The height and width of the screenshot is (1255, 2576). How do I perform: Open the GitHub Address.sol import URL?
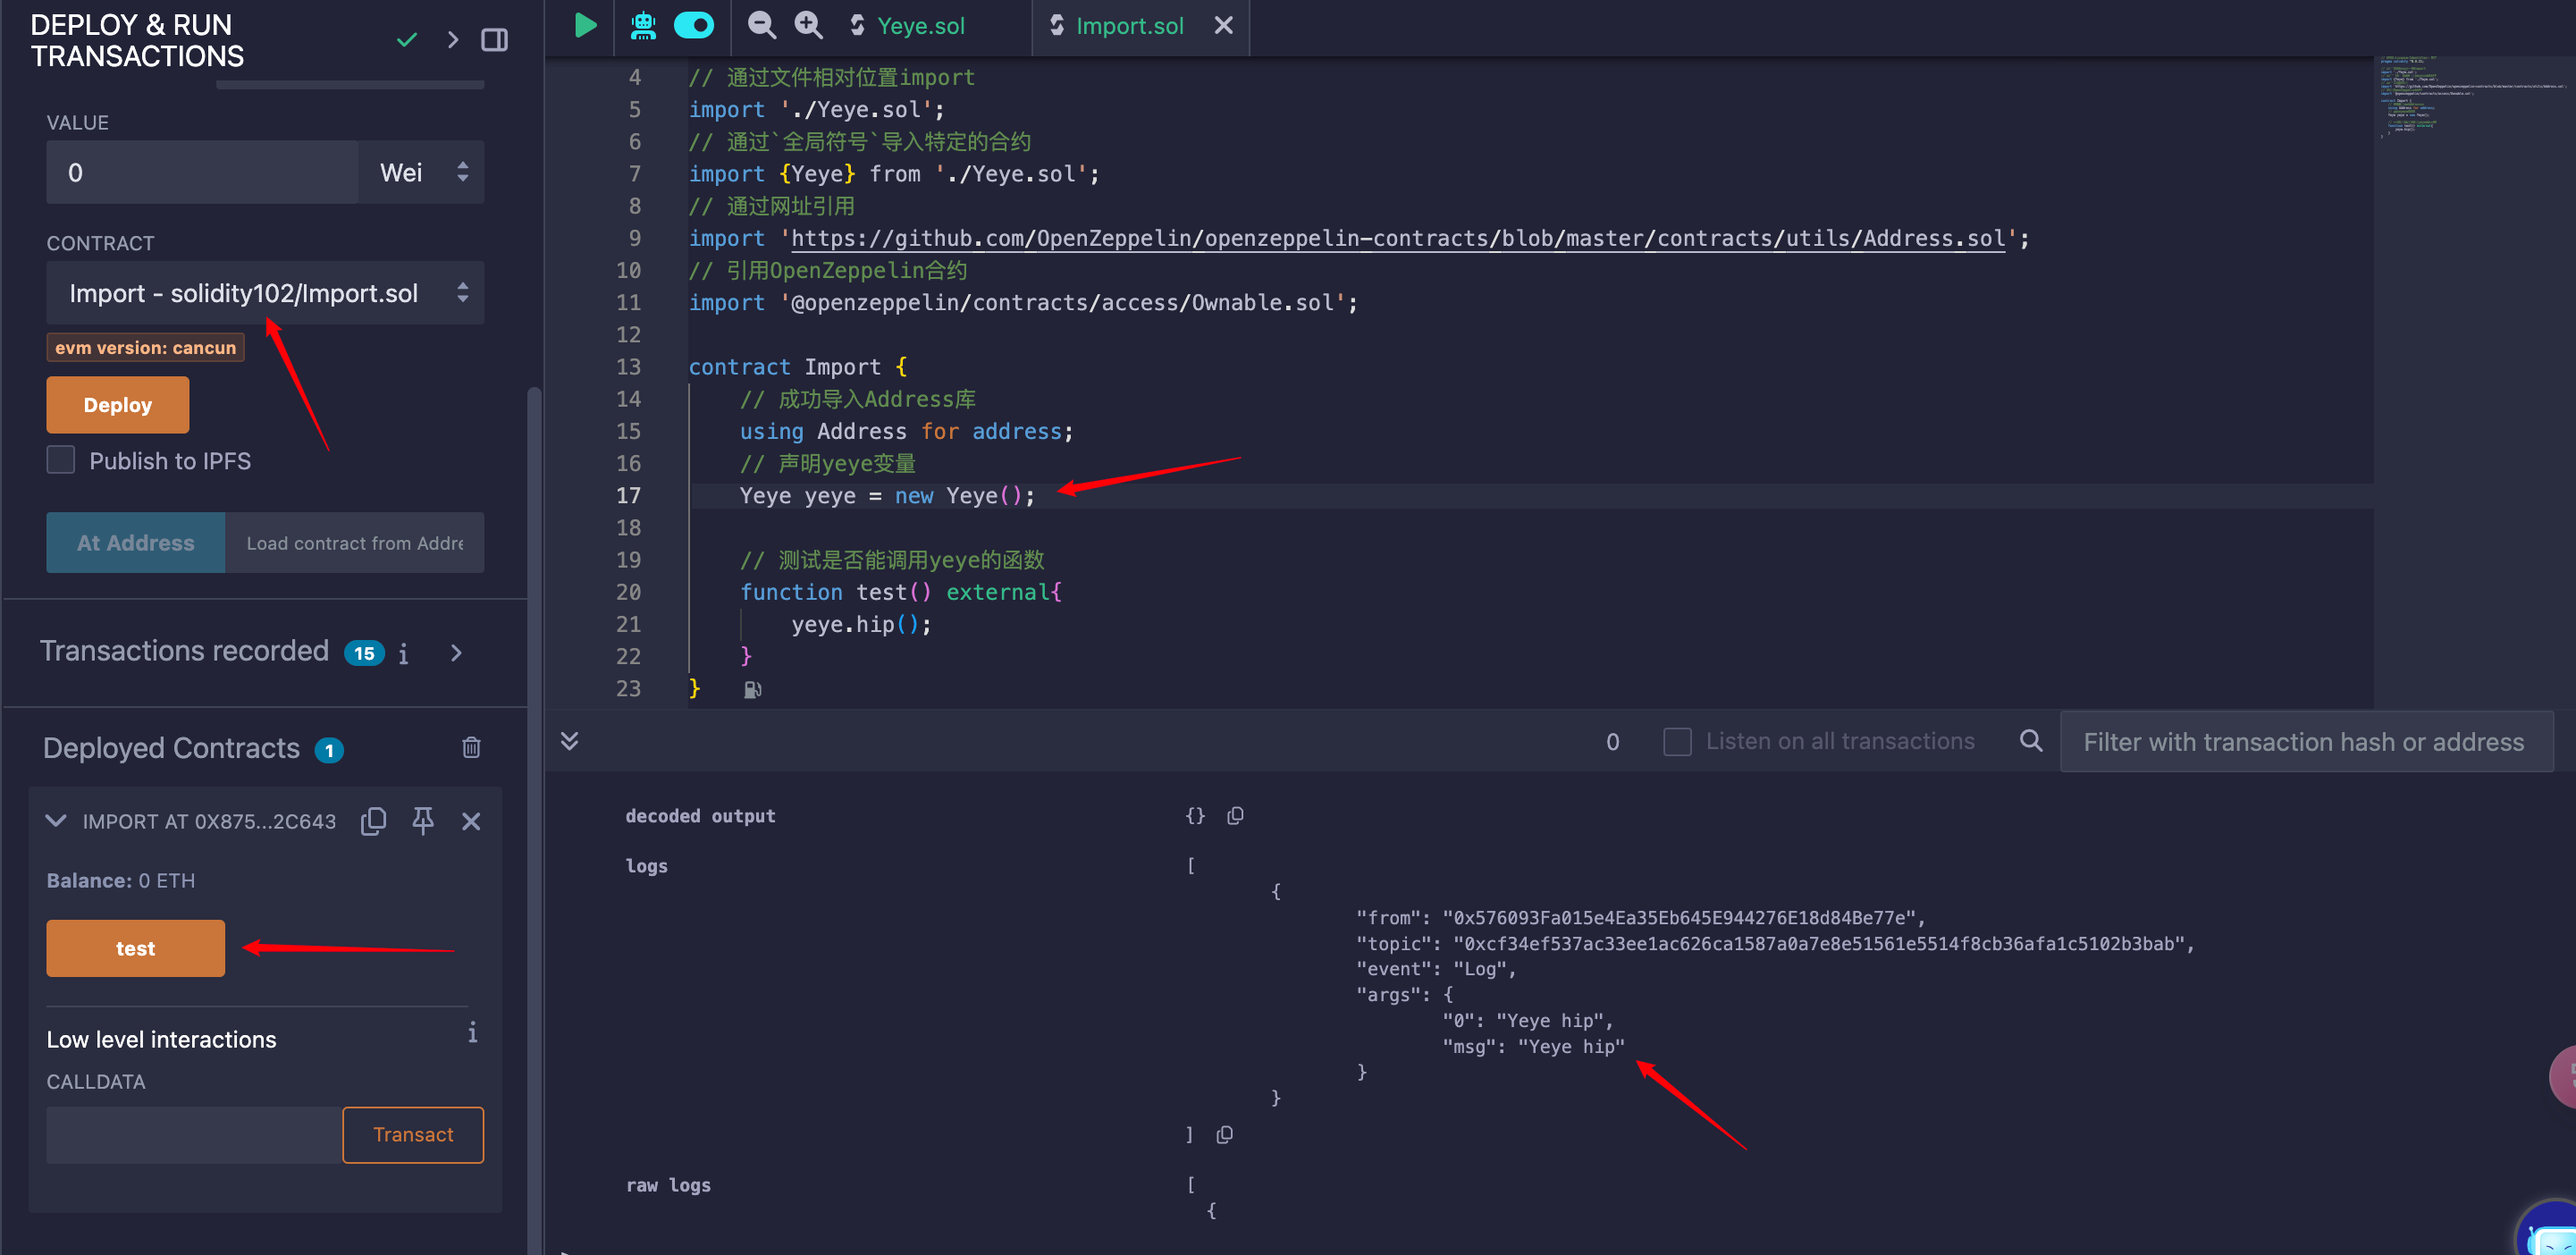coord(1398,238)
